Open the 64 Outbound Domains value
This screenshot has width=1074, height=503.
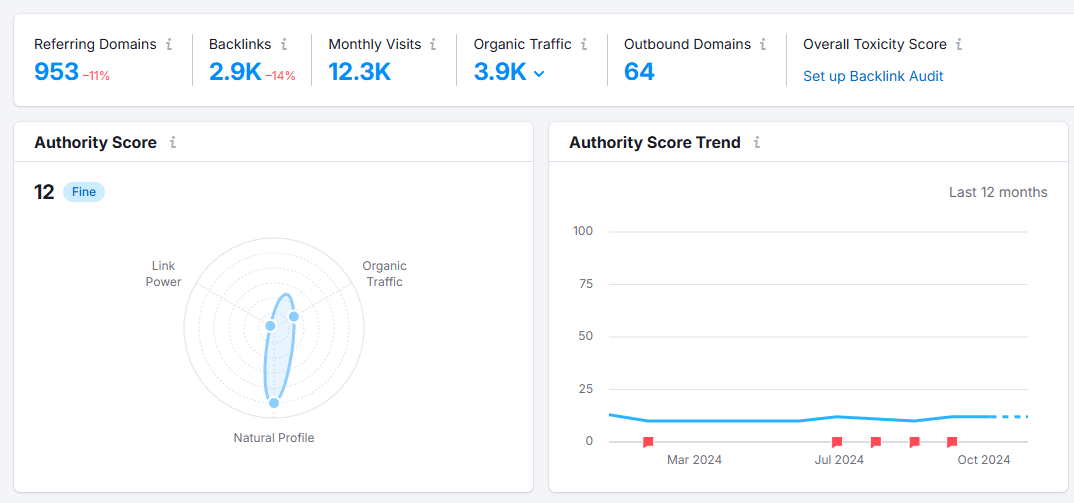coord(639,71)
